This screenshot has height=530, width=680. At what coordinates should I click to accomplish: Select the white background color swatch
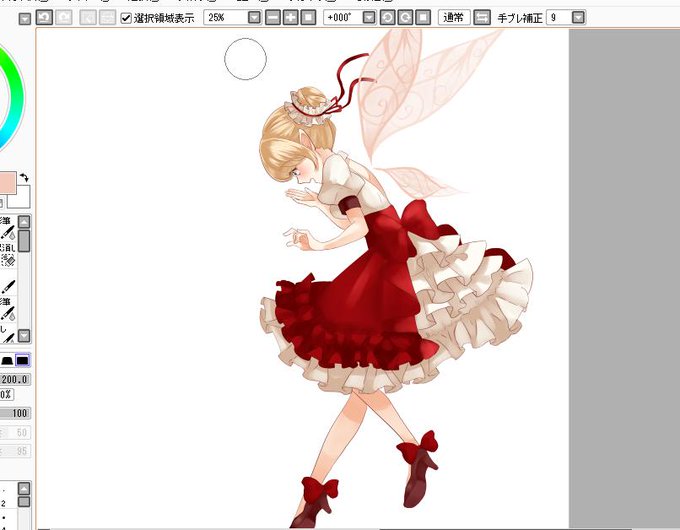(x=21, y=198)
